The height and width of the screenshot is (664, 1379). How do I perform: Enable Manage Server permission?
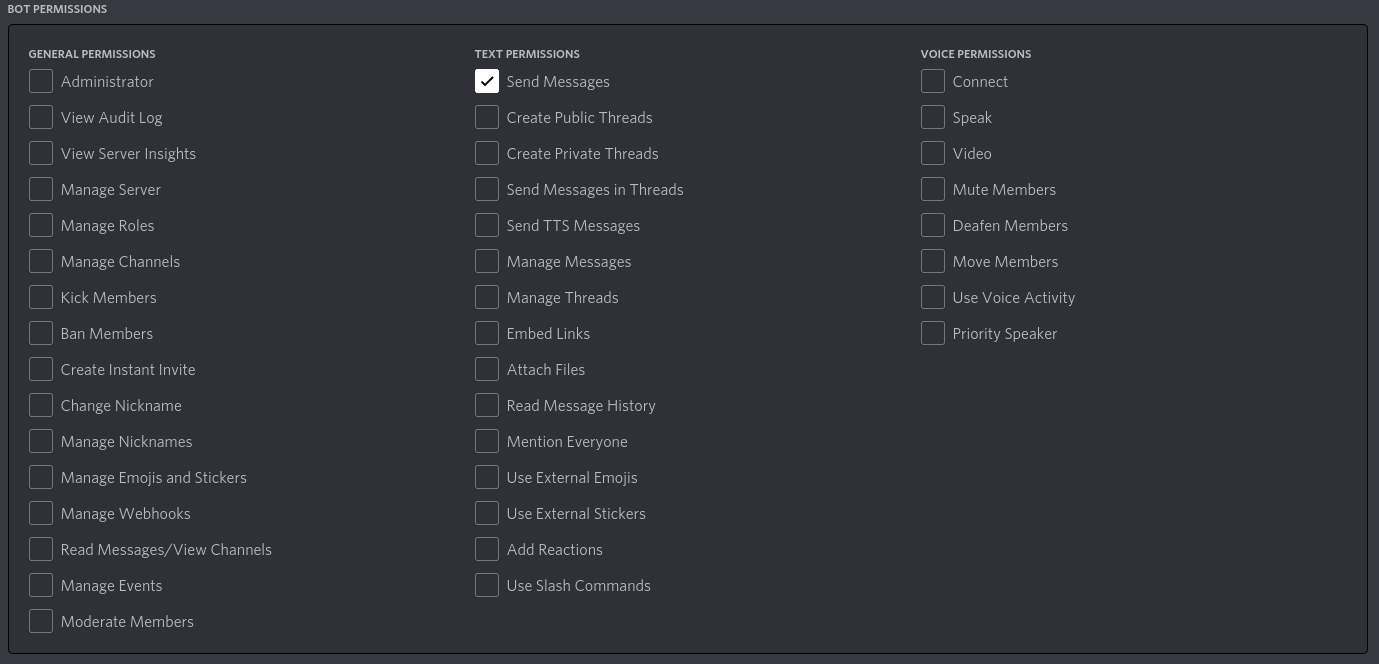(x=41, y=189)
